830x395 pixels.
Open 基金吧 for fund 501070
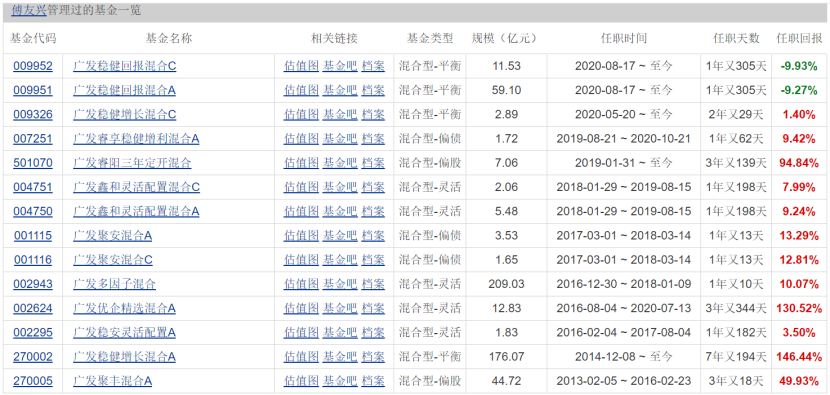(340, 163)
